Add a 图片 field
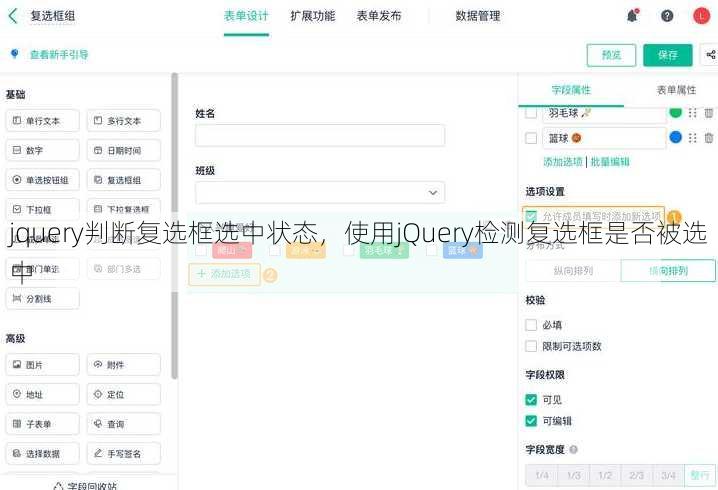The width and height of the screenshot is (718, 490). (x=42, y=365)
